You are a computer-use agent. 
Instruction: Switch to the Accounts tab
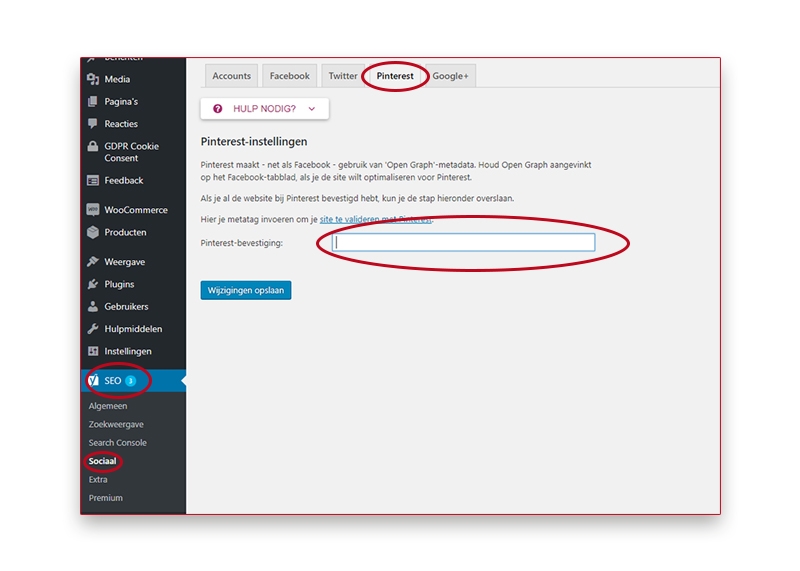(232, 76)
